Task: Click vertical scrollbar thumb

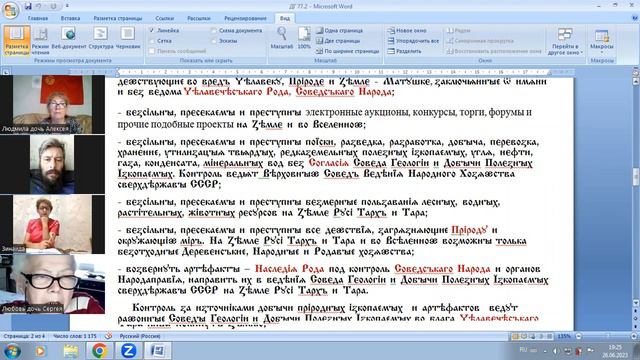Action: 636,177
